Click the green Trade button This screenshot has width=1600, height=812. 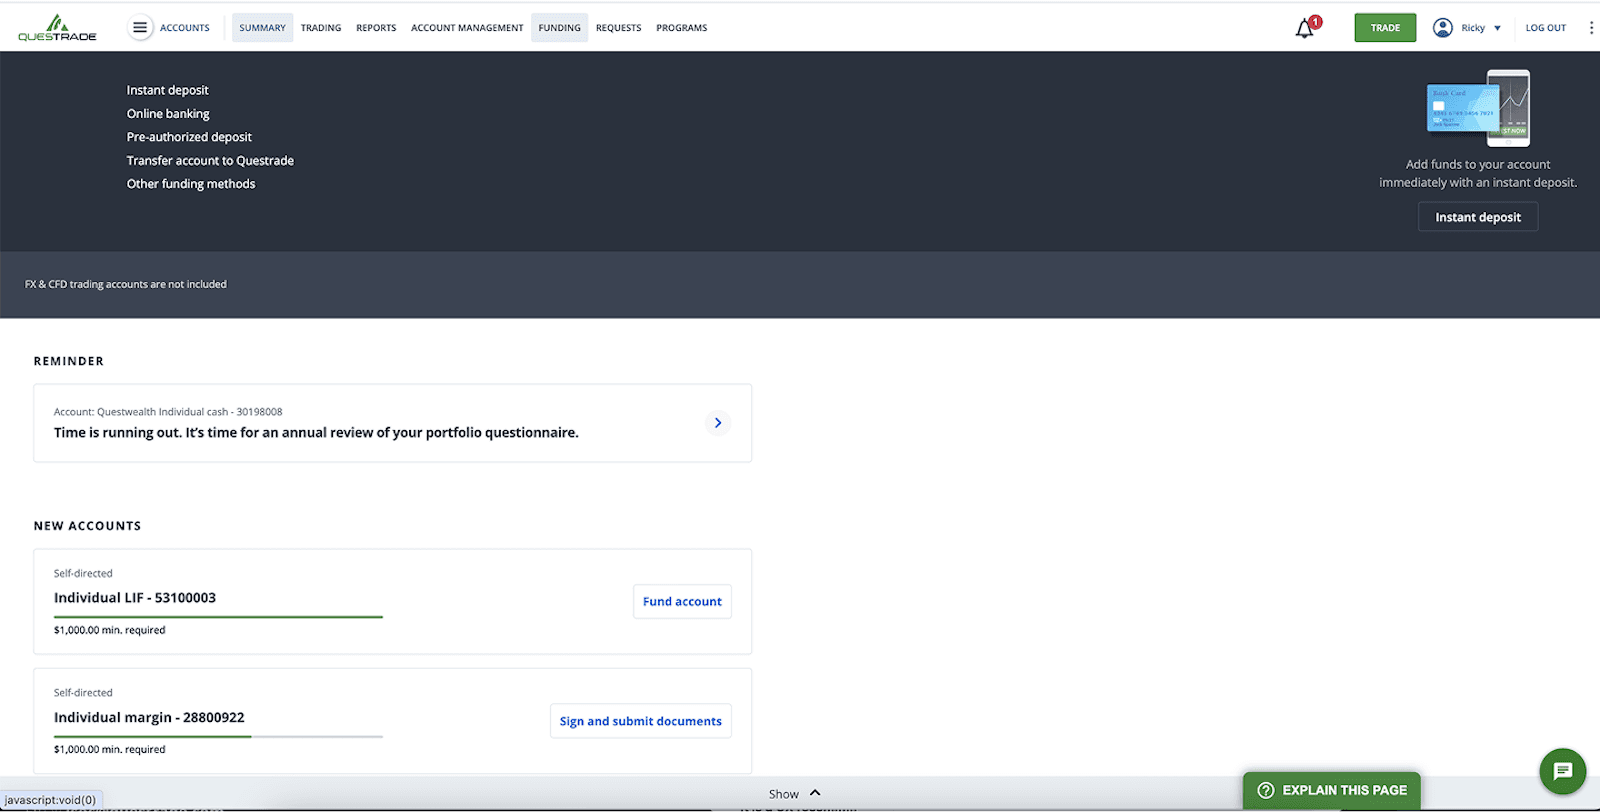click(x=1385, y=28)
